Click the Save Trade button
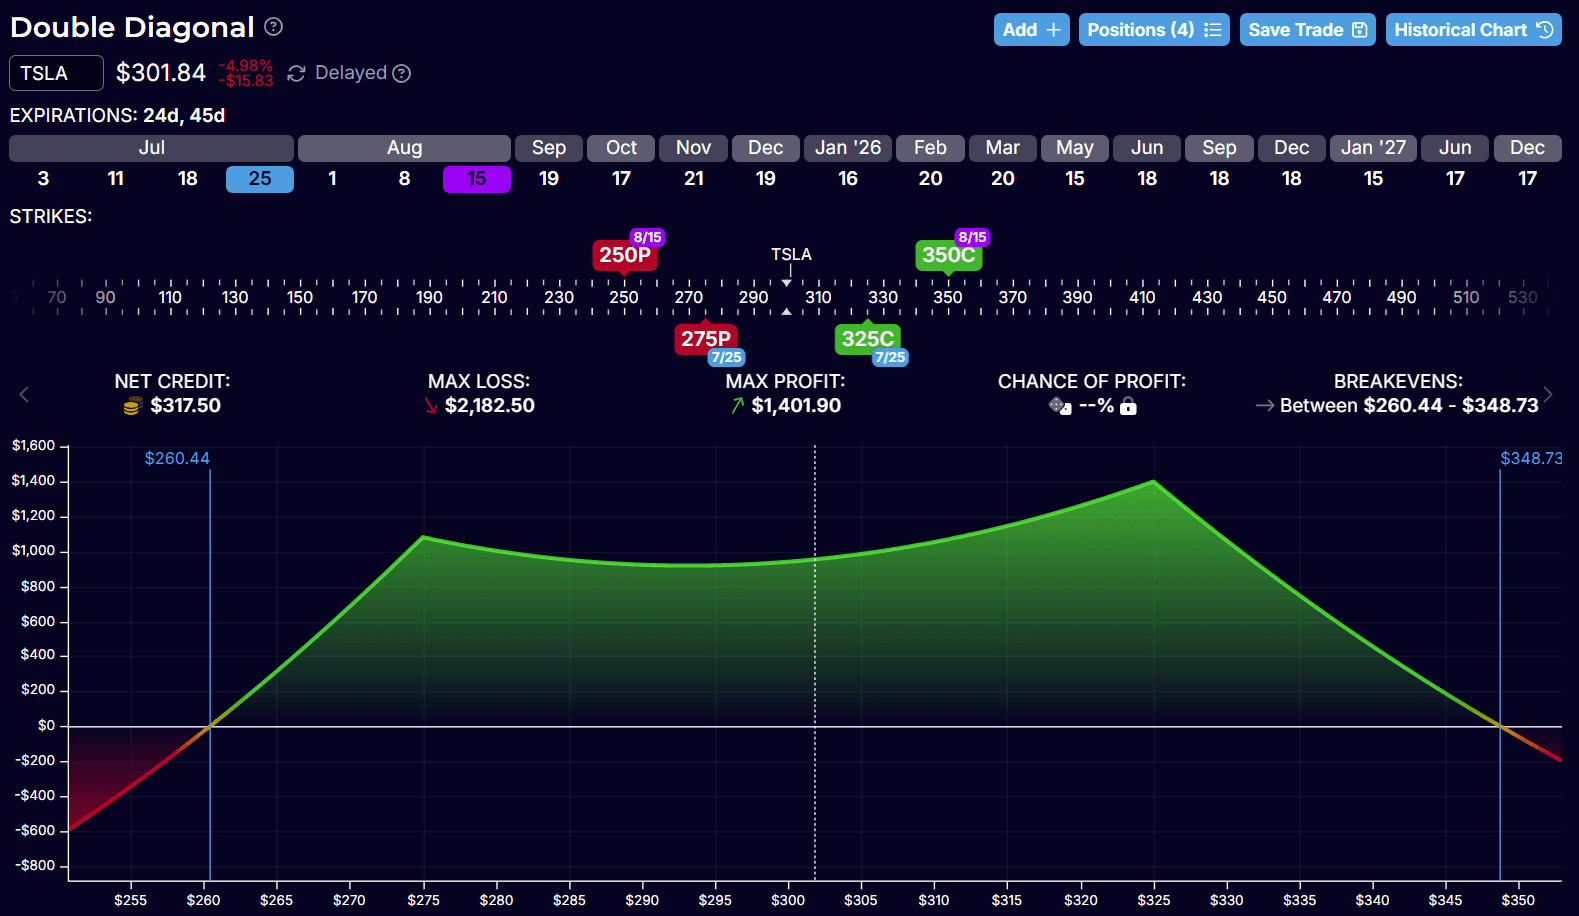1579x916 pixels. pos(1306,30)
